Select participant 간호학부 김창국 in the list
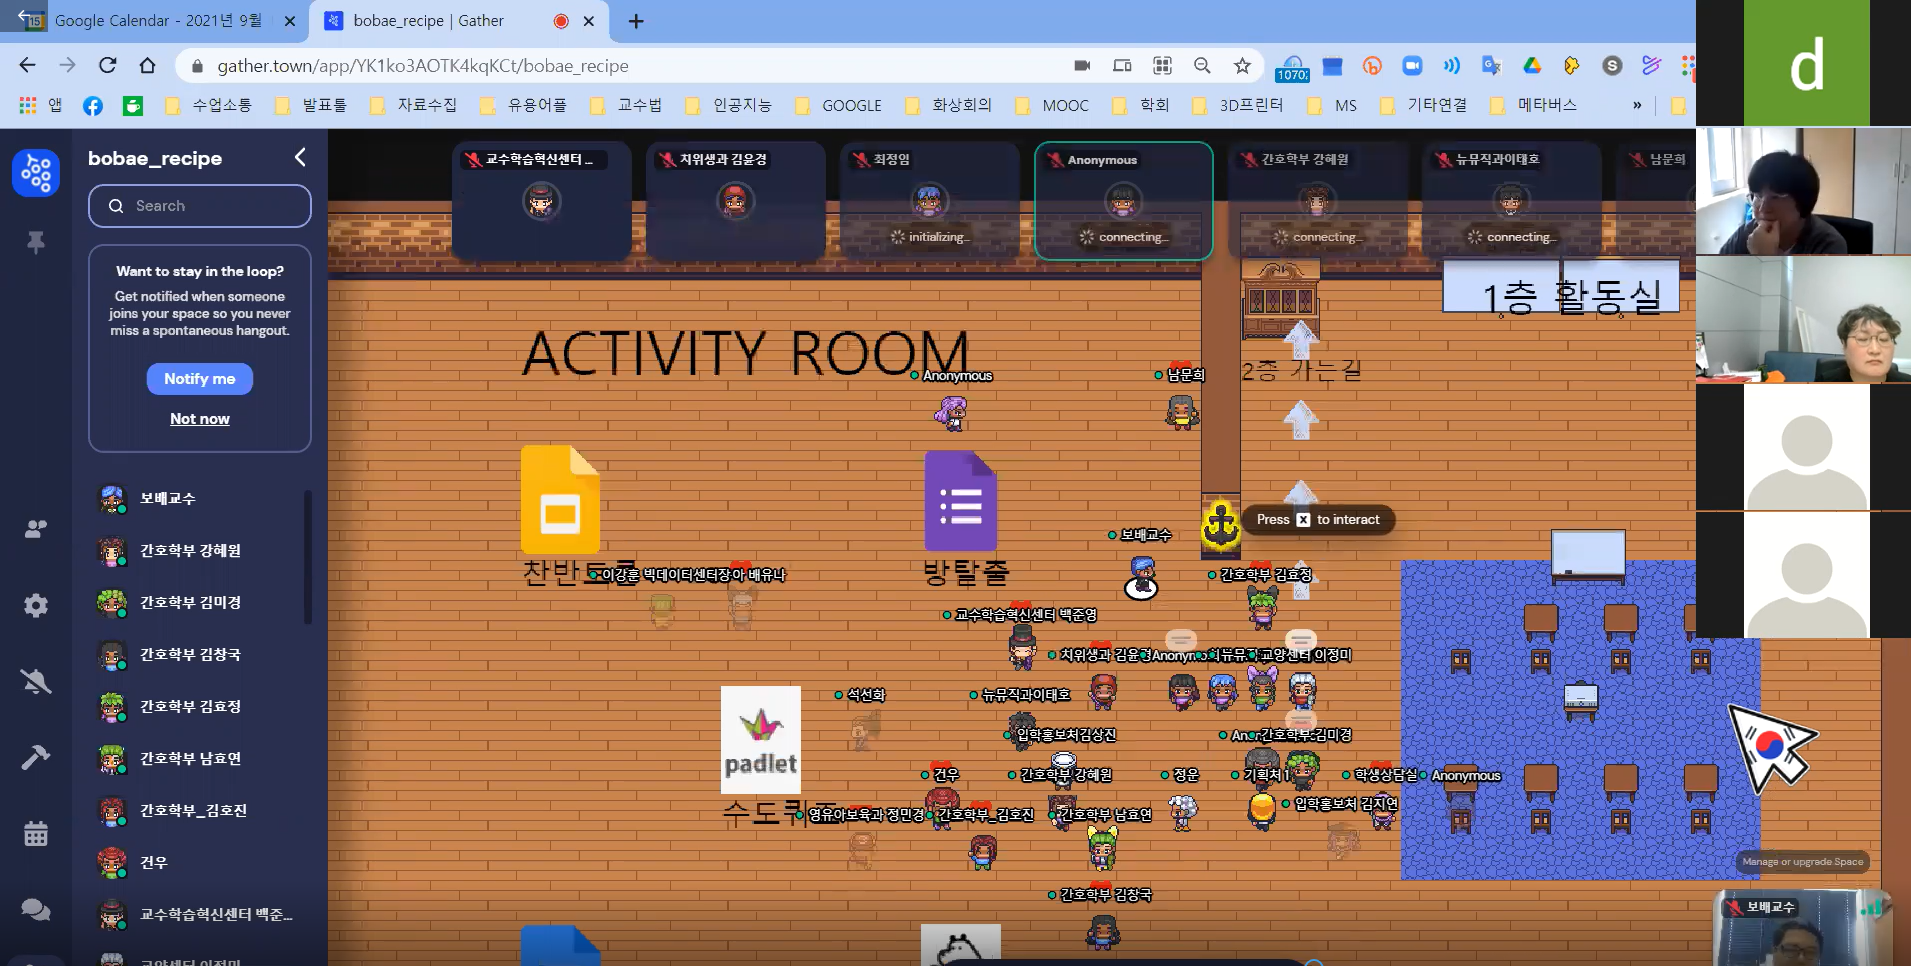Viewport: 1911px width, 966px height. pyautogui.click(x=198, y=654)
